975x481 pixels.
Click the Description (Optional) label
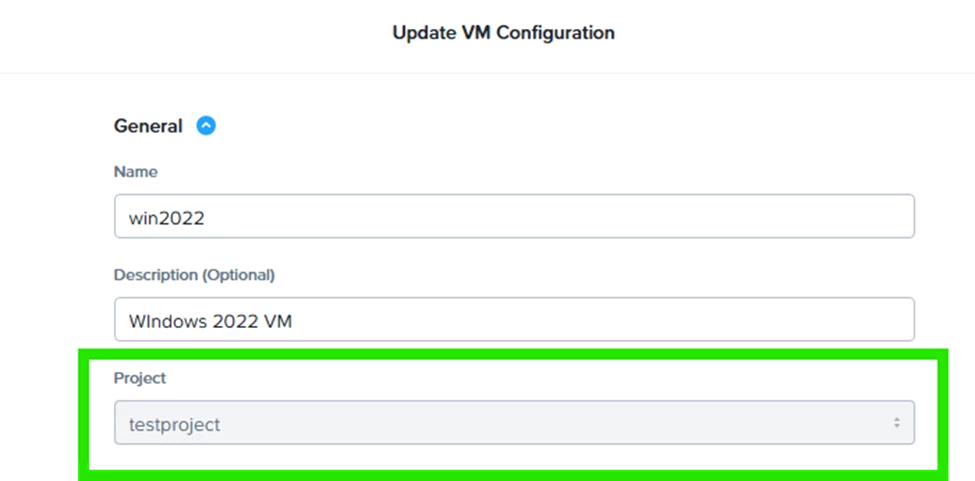point(194,274)
